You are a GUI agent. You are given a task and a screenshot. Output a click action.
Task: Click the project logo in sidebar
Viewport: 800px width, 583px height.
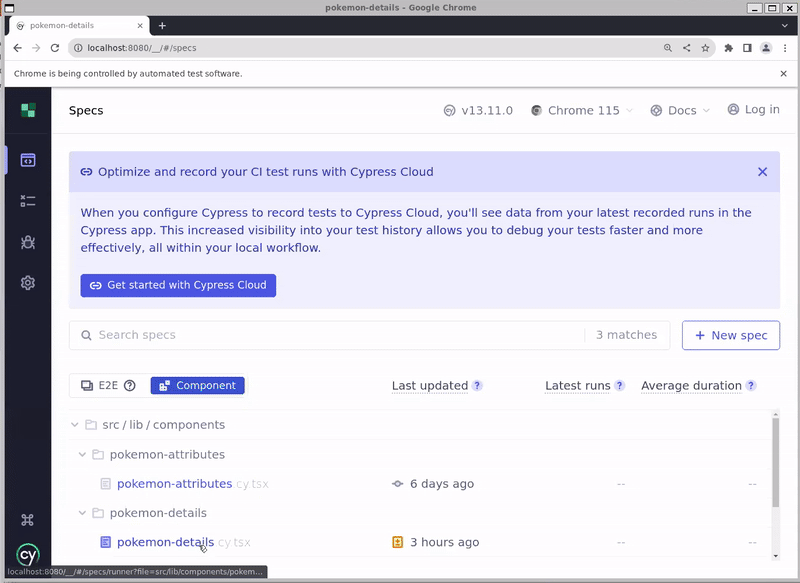tap(28, 110)
